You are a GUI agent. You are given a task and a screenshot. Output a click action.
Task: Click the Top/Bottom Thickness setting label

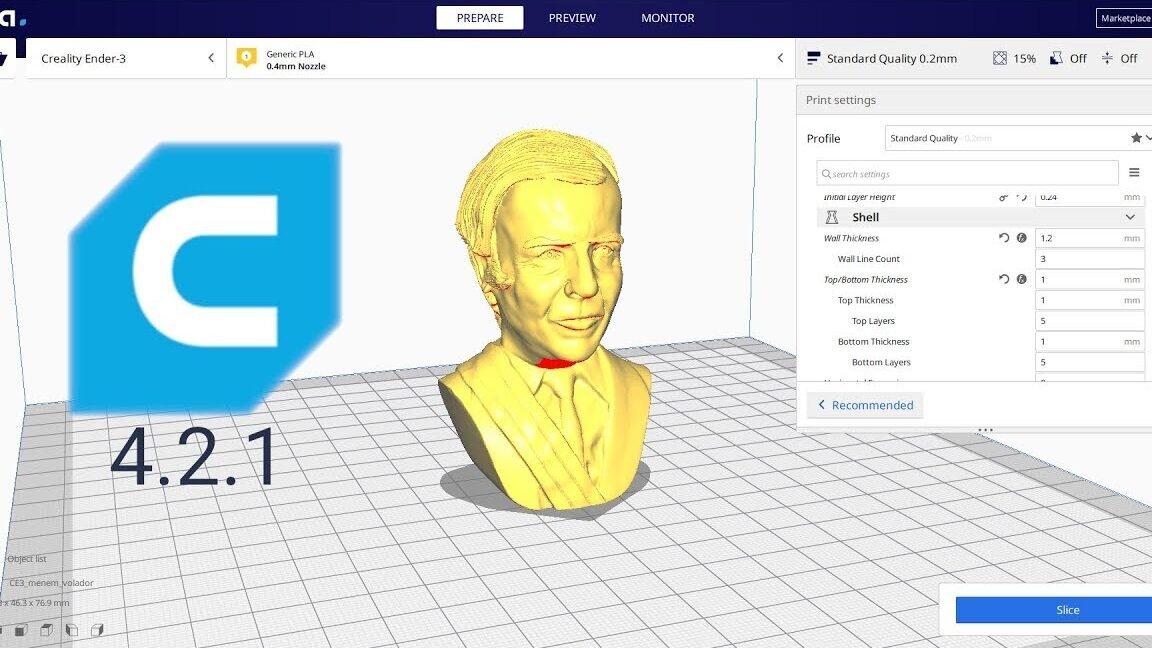865,279
